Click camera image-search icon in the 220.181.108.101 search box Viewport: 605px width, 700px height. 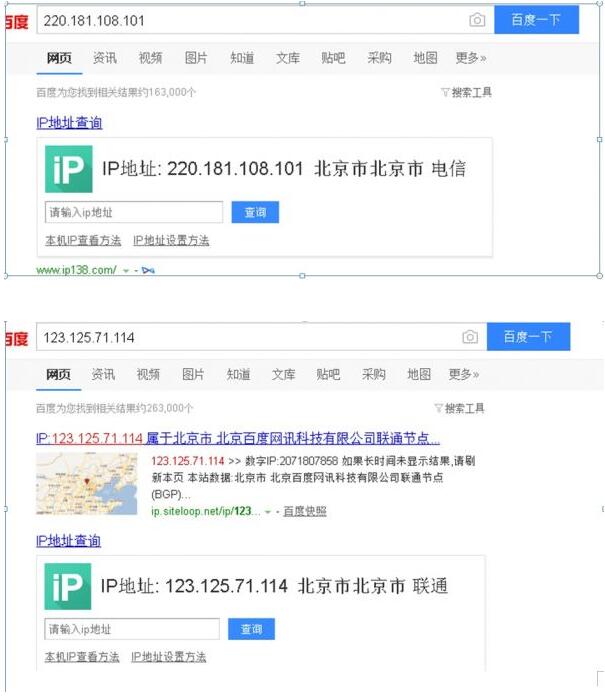click(x=477, y=20)
